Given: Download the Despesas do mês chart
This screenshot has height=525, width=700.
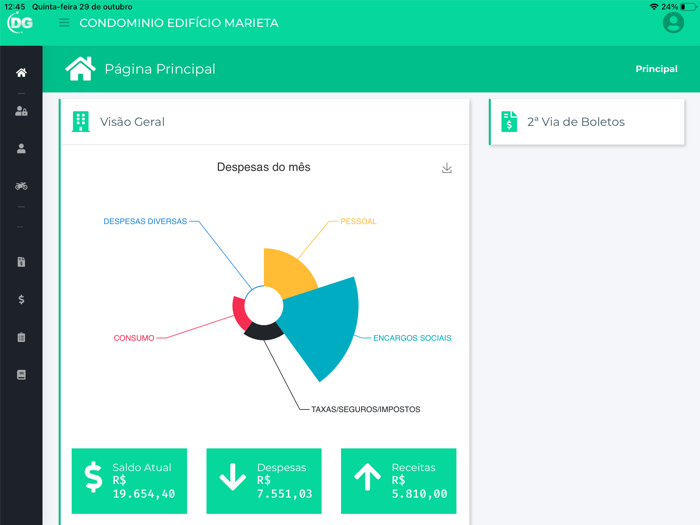Looking at the screenshot, I should [x=446, y=168].
